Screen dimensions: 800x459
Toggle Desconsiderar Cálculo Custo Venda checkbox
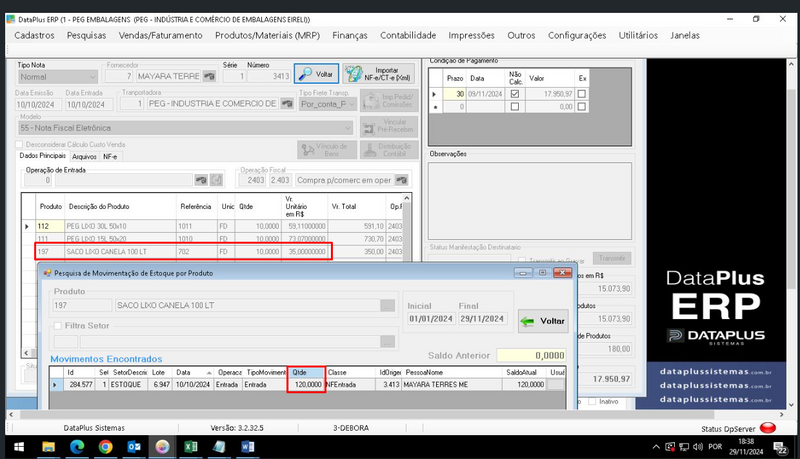[19, 144]
